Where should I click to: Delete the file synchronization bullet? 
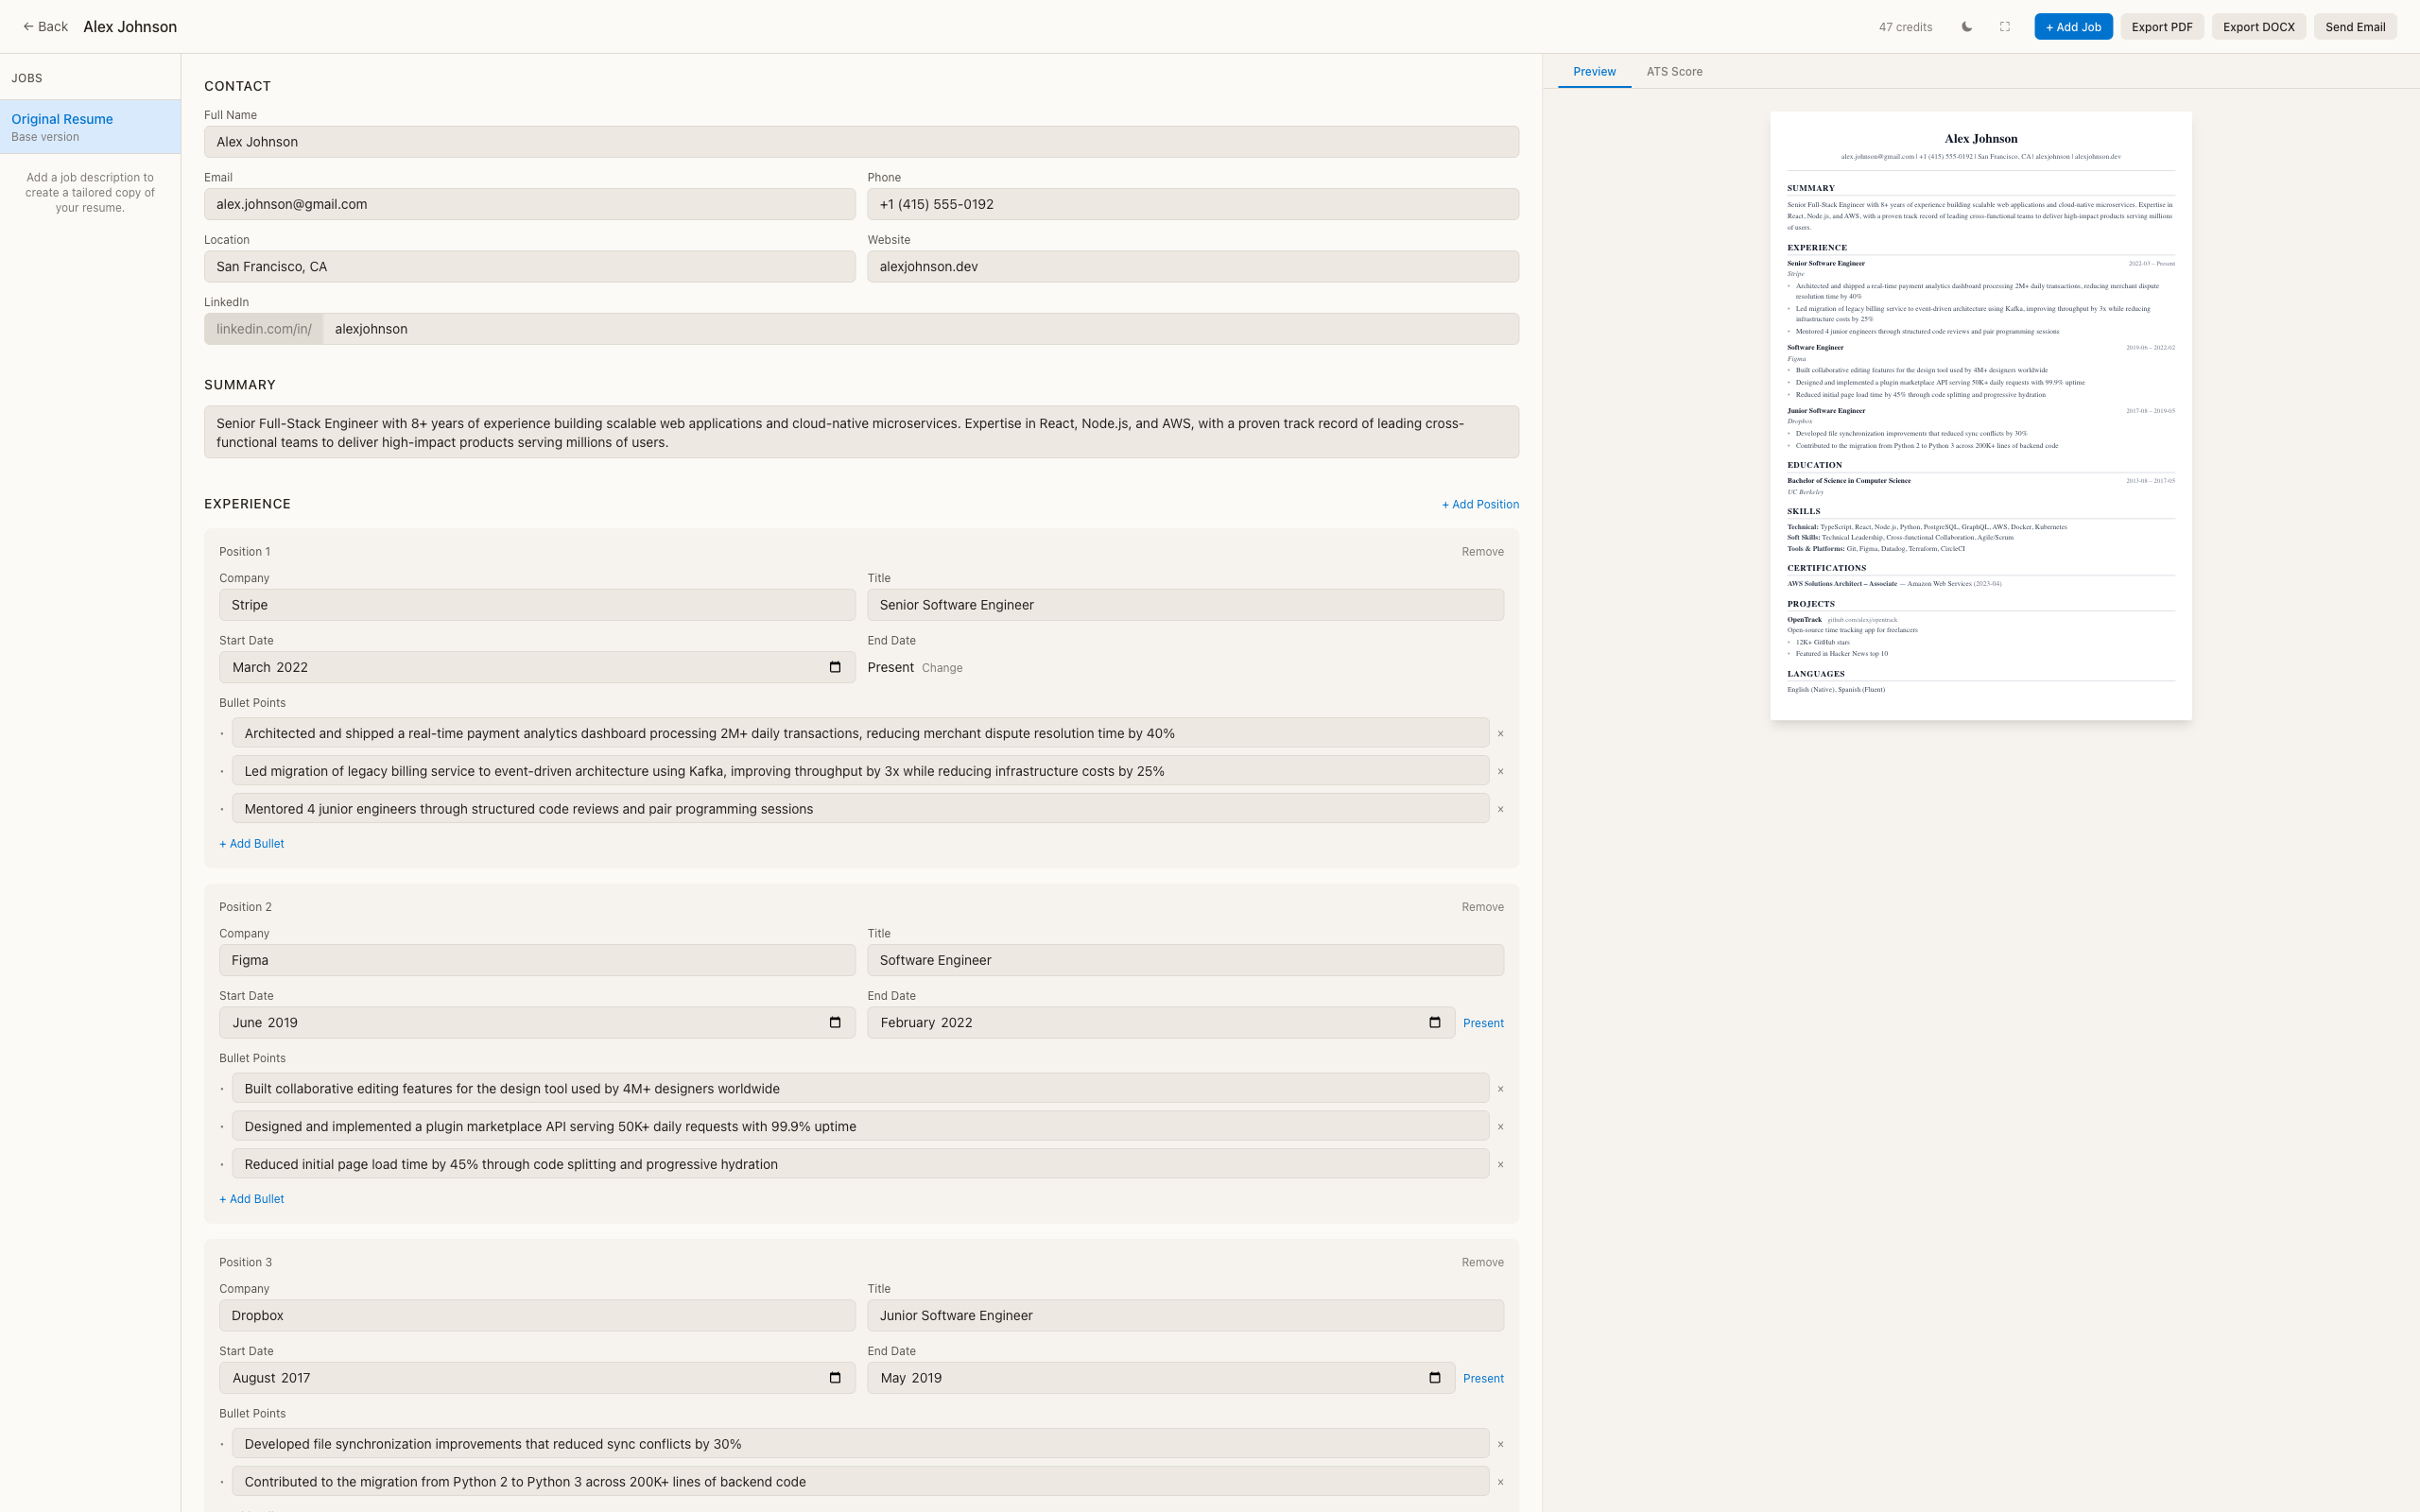(1500, 1444)
